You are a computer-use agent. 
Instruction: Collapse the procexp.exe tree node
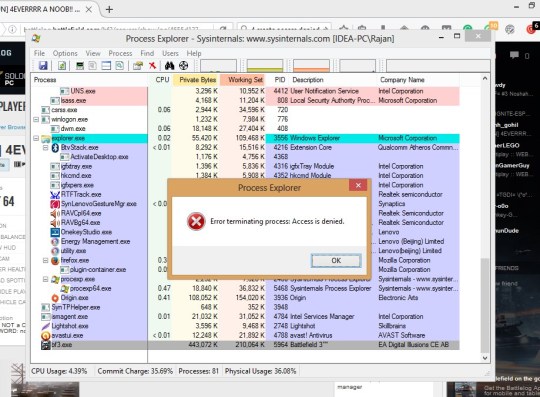(45, 279)
